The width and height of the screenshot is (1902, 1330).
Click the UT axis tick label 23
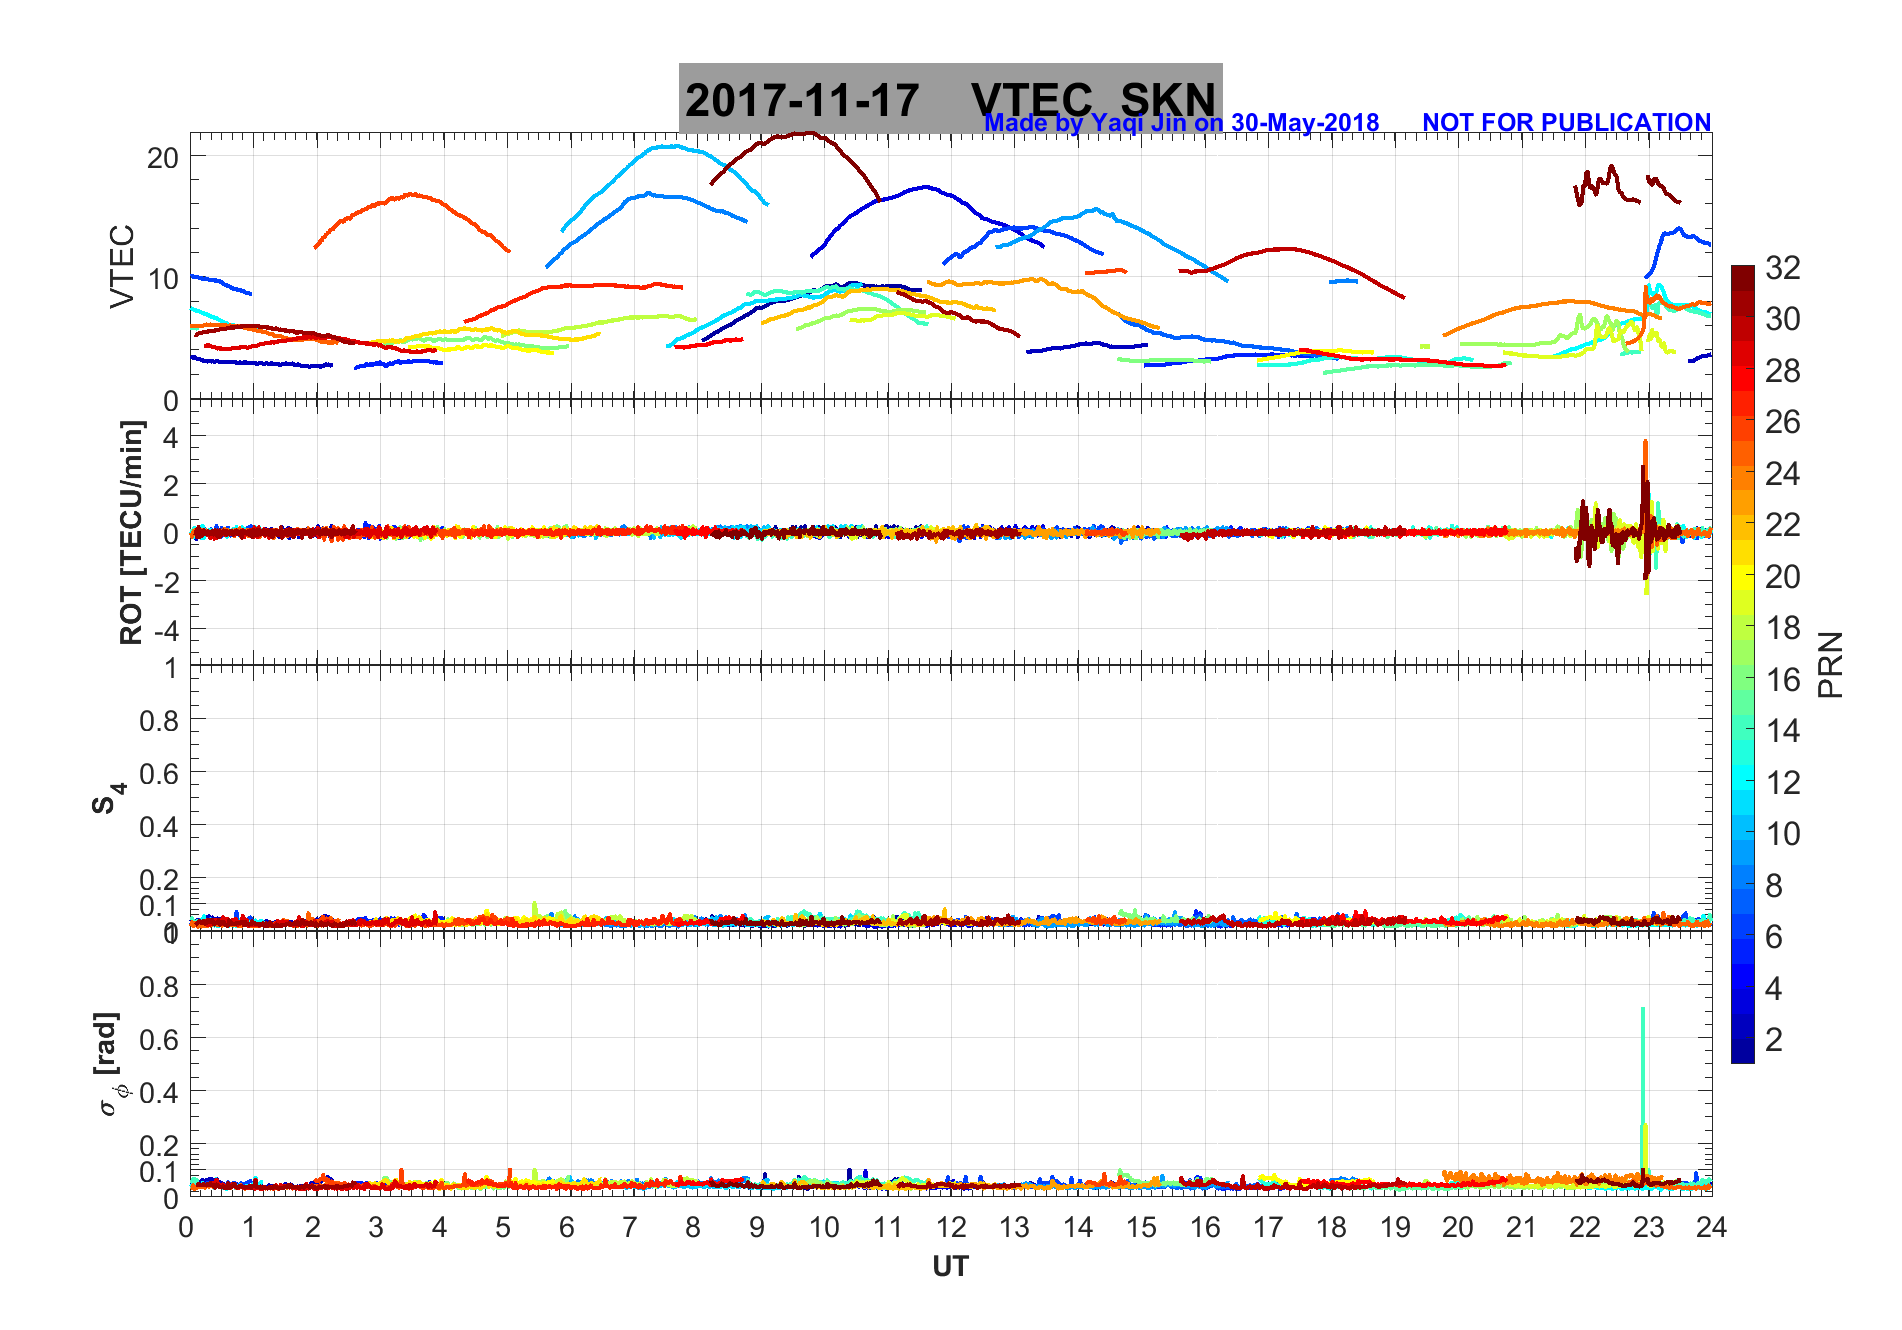1648,1228
